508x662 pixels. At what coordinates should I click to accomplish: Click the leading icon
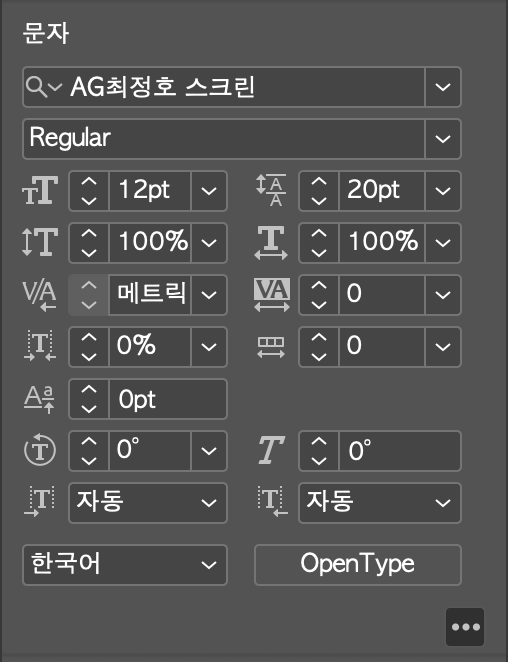271,190
